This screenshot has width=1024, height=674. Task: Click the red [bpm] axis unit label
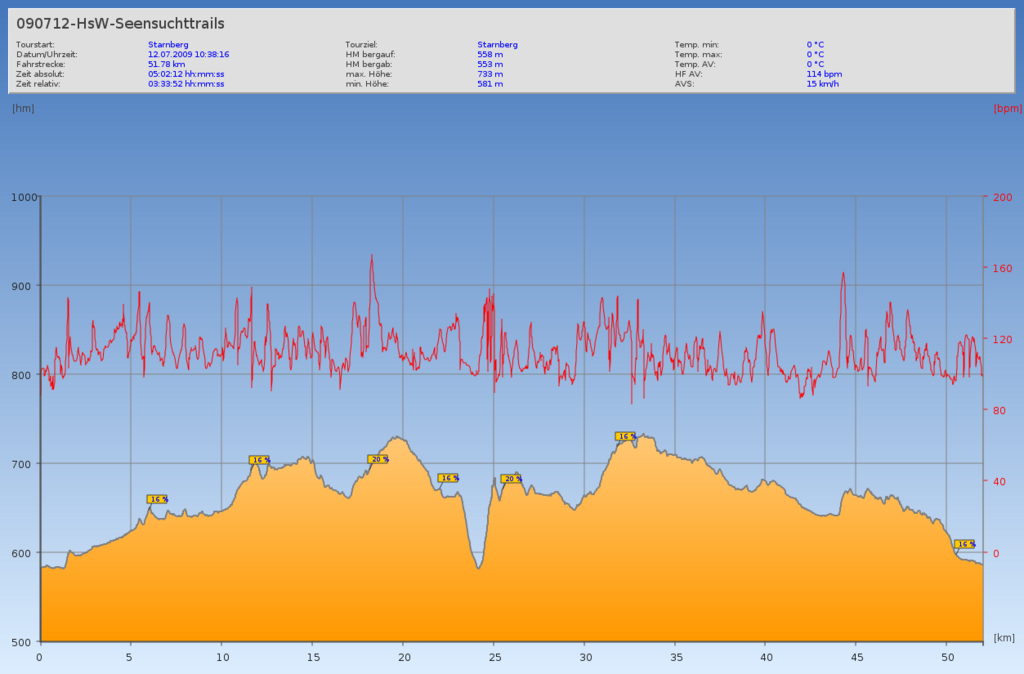[x=1008, y=108]
